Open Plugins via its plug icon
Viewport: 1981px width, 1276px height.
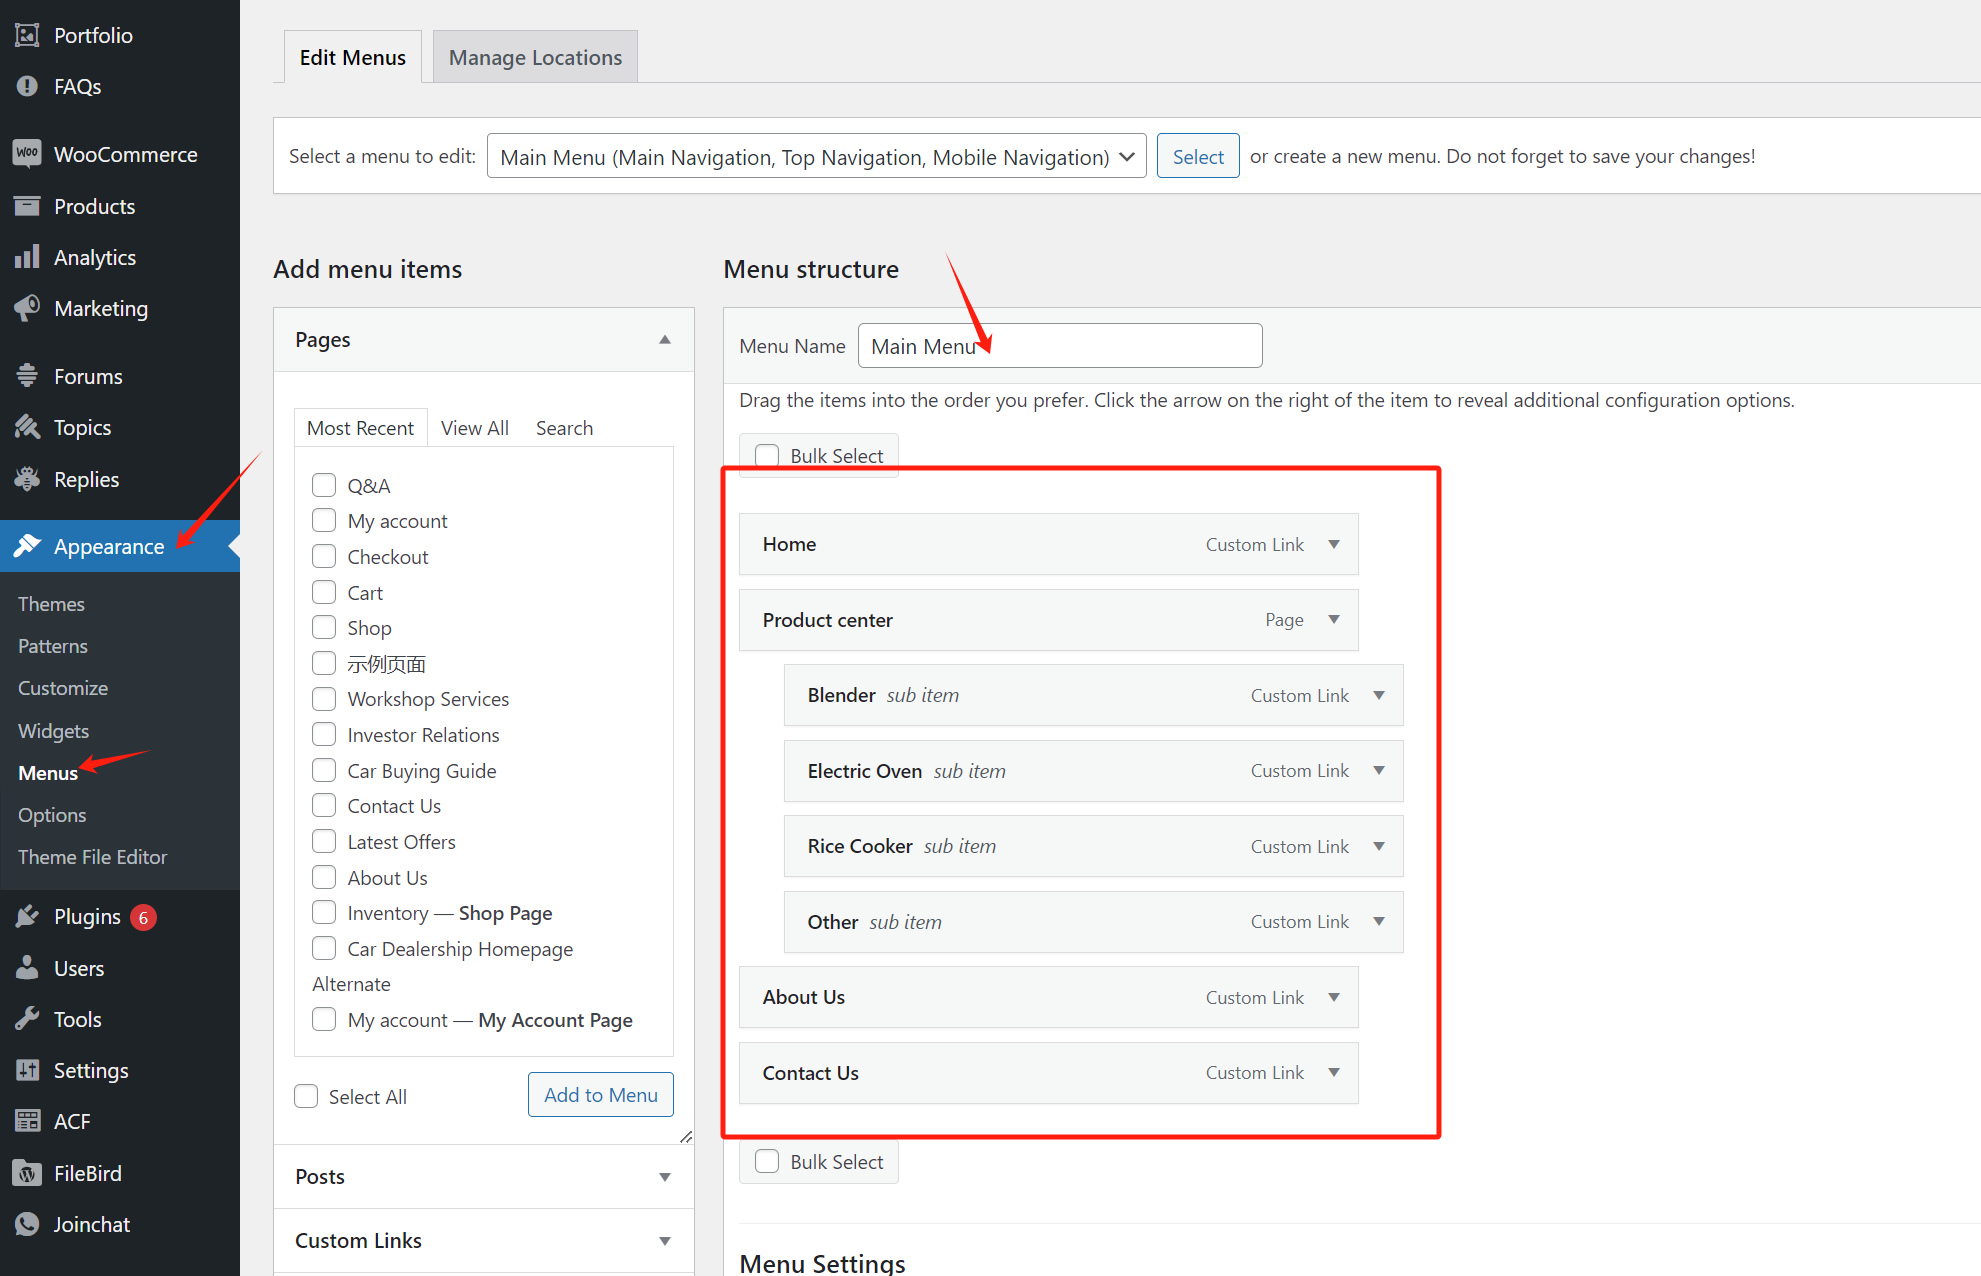27,917
